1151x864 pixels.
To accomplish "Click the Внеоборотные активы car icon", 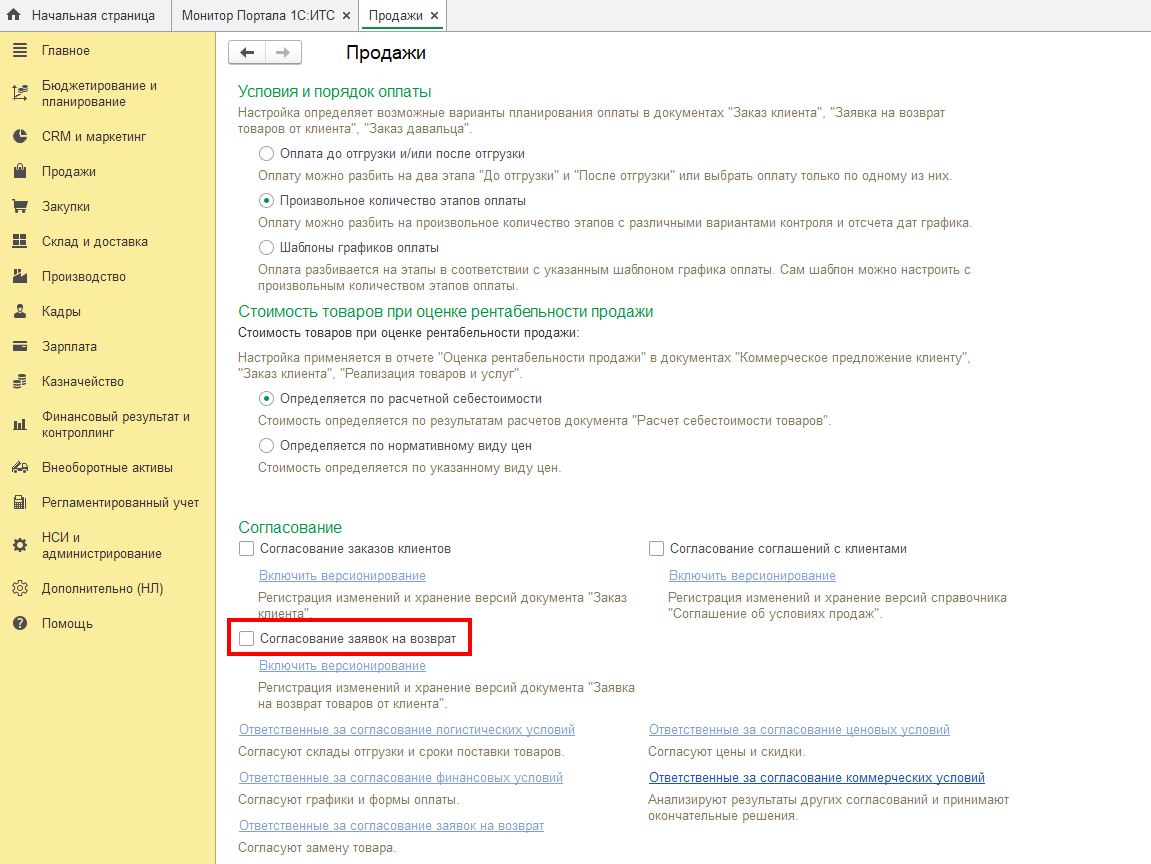I will 20,467.
